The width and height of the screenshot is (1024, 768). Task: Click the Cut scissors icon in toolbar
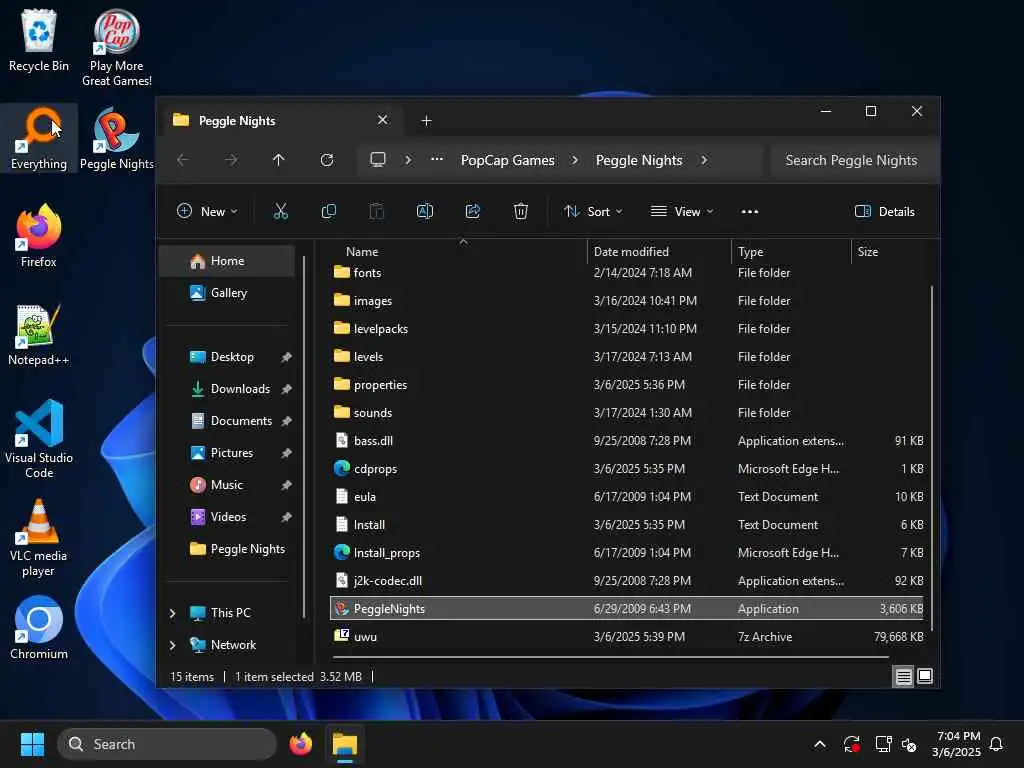coord(280,211)
